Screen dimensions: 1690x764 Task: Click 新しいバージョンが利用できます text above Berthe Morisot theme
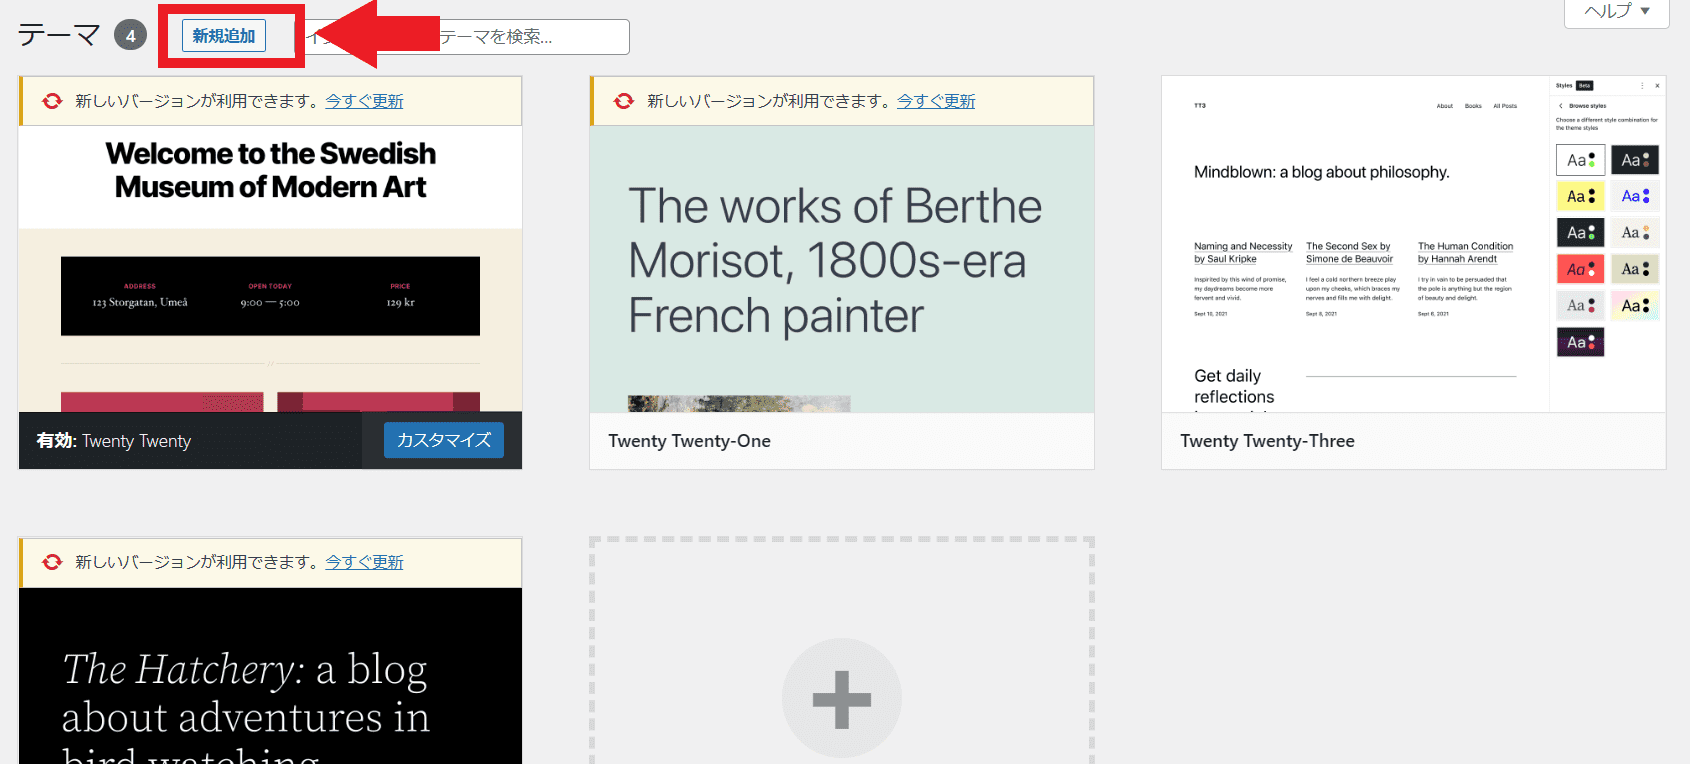(x=769, y=101)
